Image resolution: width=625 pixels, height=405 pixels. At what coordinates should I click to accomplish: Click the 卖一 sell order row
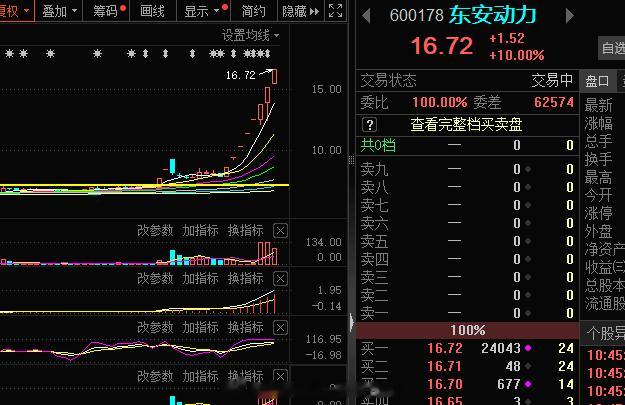pyautogui.click(x=467, y=313)
